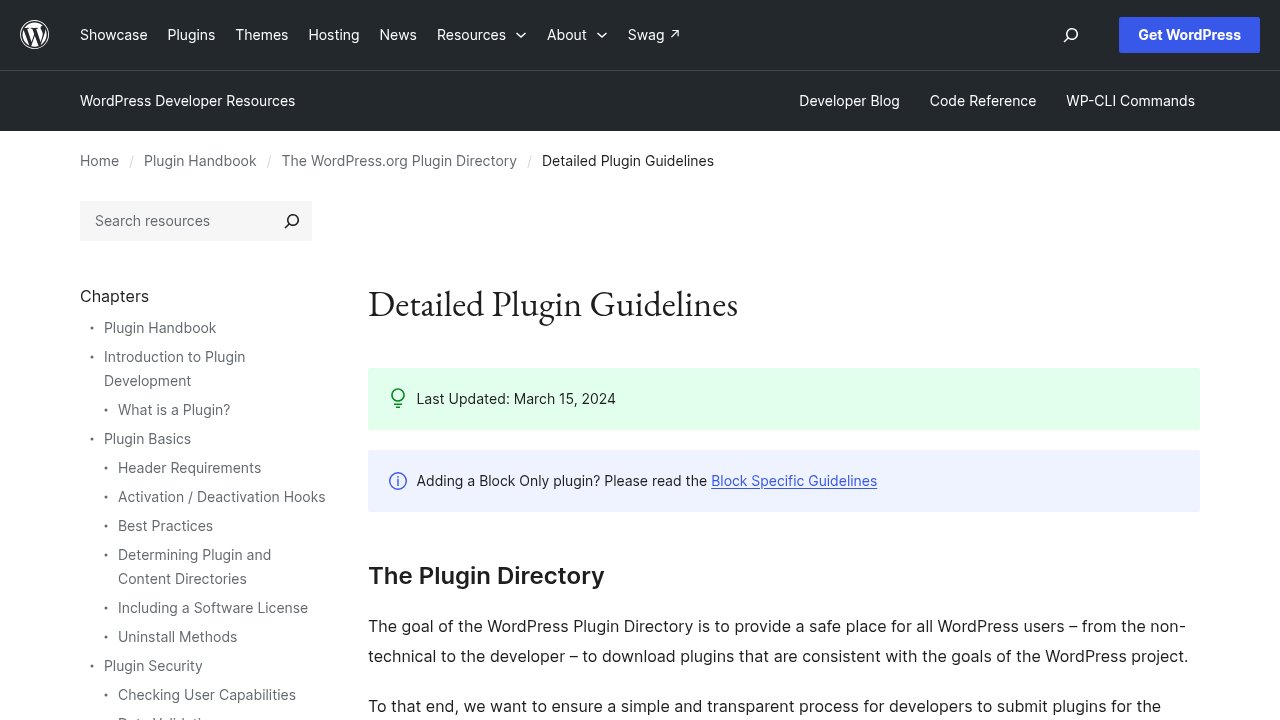The image size is (1280, 720).
Task: Open Activation / Deactivation Hooks chapter
Action: (x=221, y=497)
